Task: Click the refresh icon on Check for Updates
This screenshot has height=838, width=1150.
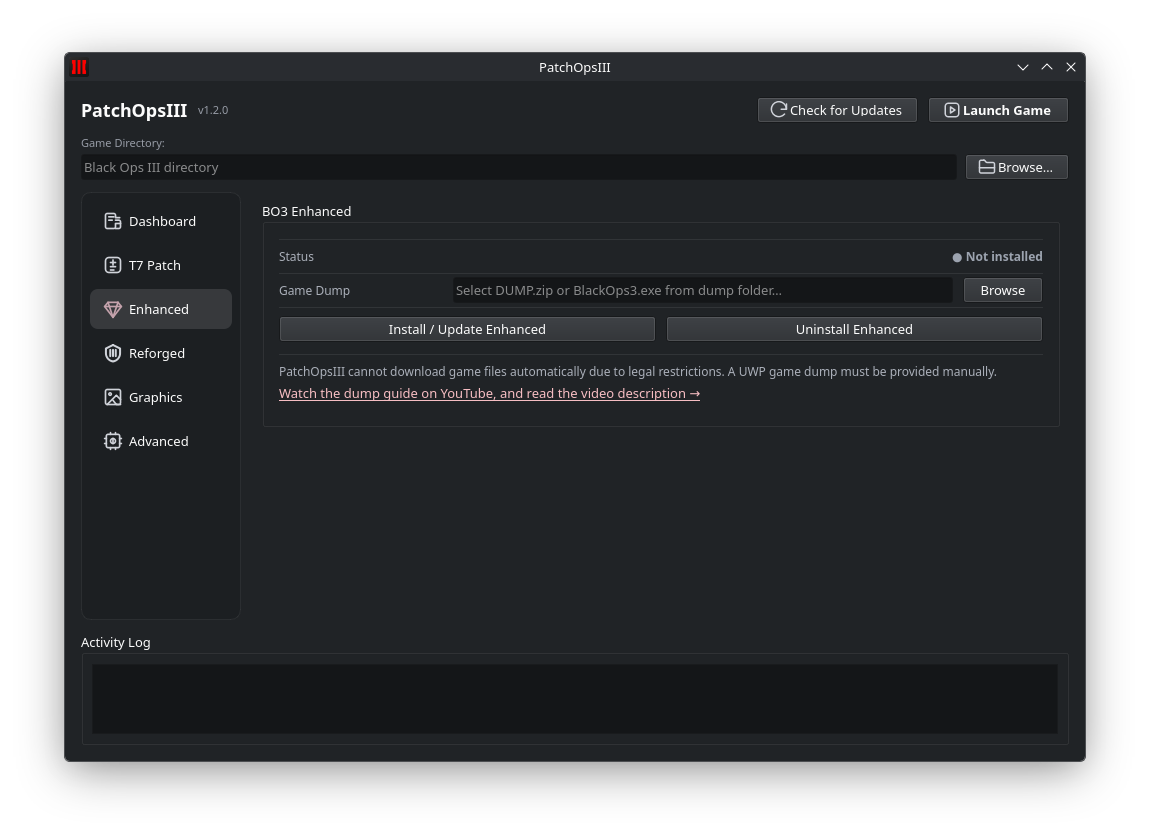Action: [x=778, y=110]
